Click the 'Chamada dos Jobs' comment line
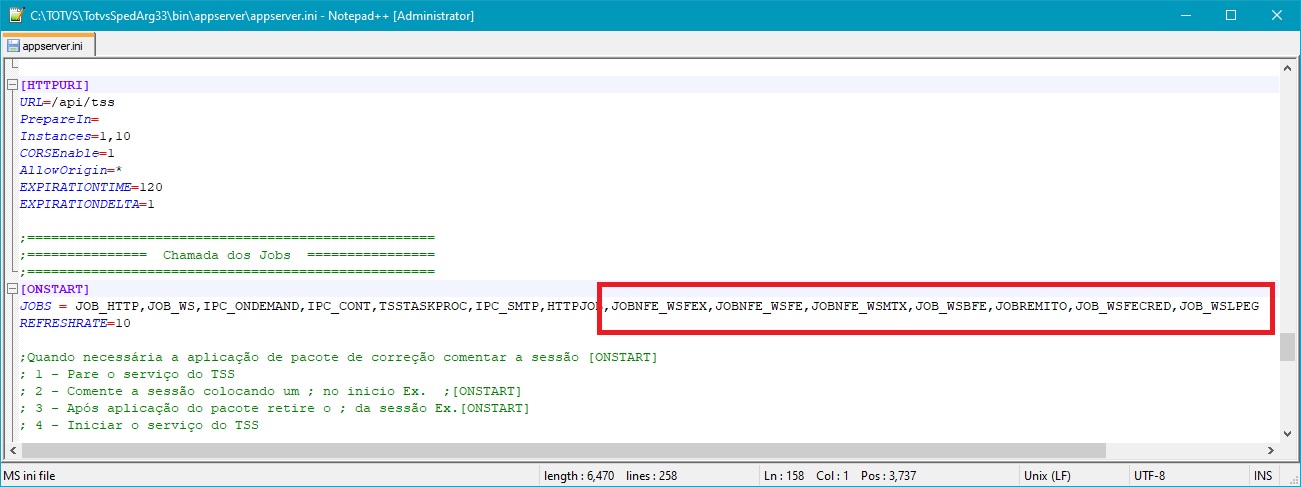The height and width of the screenshot is (487, 1301). [x=227, y=255]
